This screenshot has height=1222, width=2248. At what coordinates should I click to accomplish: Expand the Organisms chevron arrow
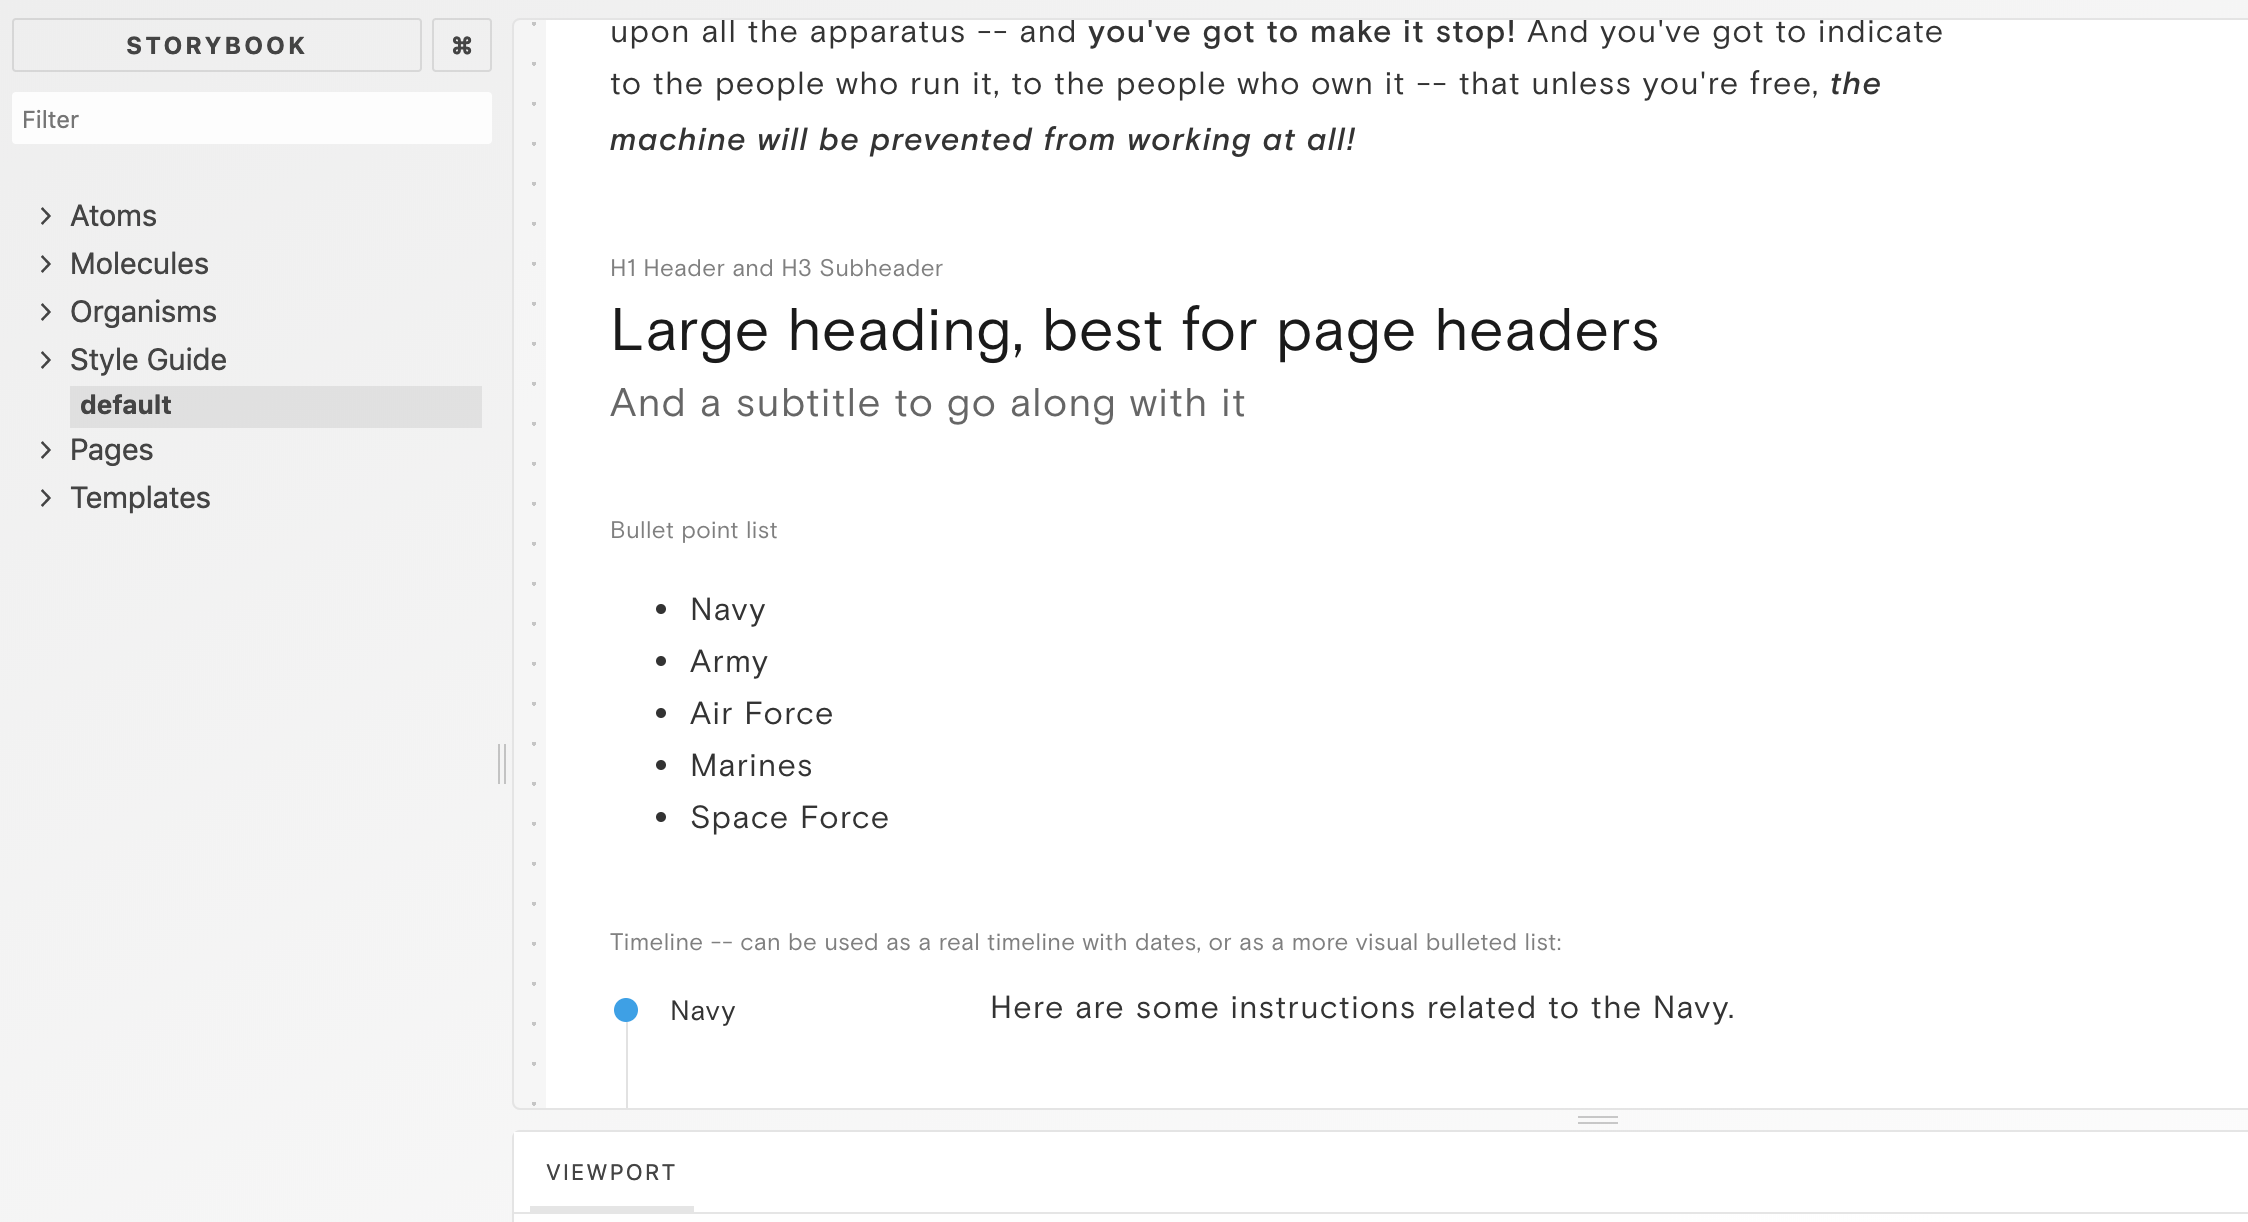[45, 312]
